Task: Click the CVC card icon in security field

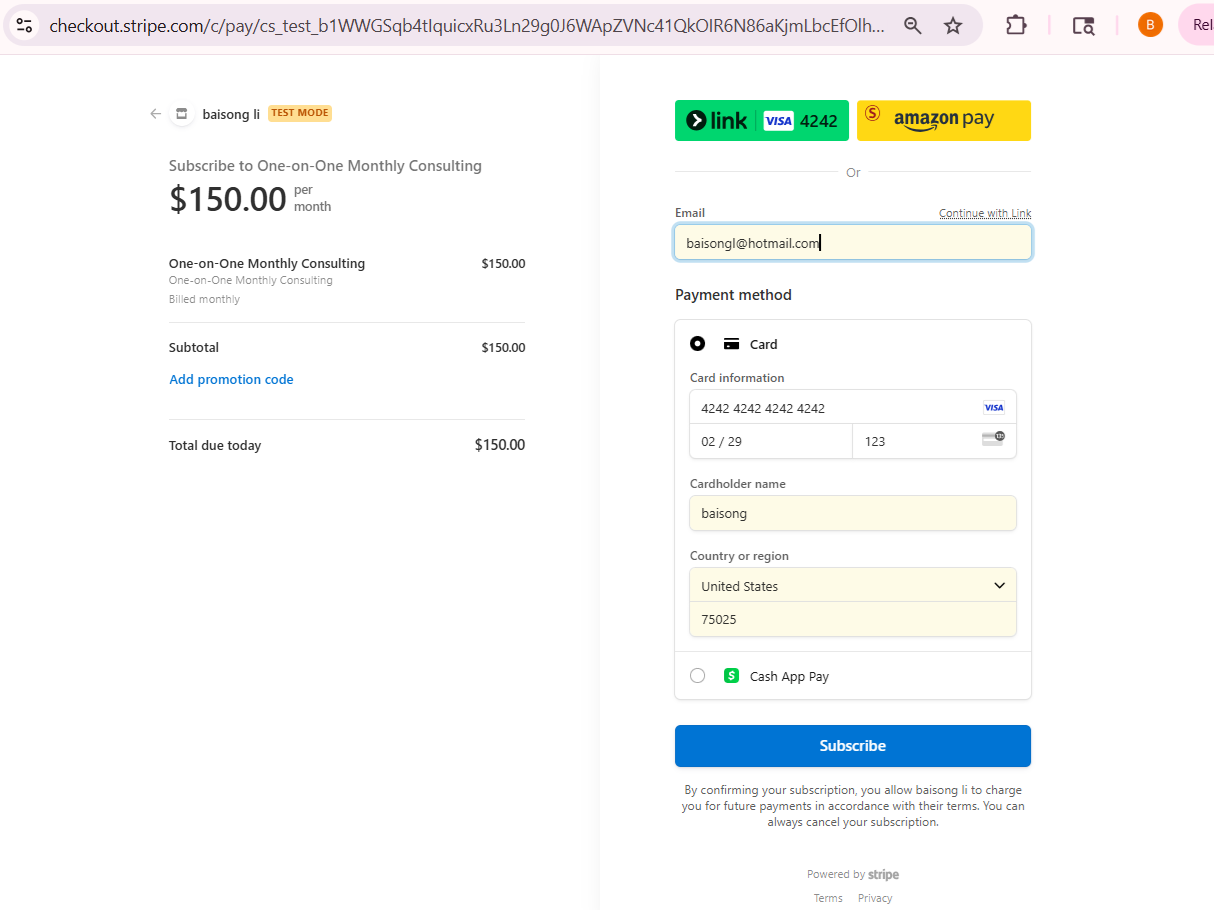Action: pyautogui.click(x=993, y=440)
